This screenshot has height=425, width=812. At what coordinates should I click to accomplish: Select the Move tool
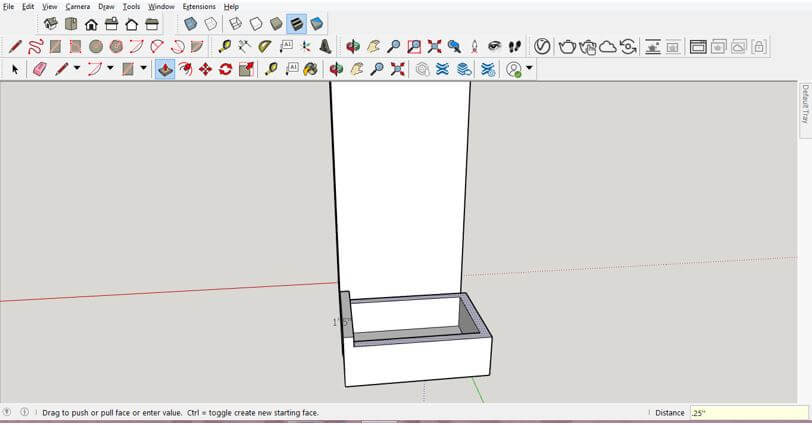(205, 69)
